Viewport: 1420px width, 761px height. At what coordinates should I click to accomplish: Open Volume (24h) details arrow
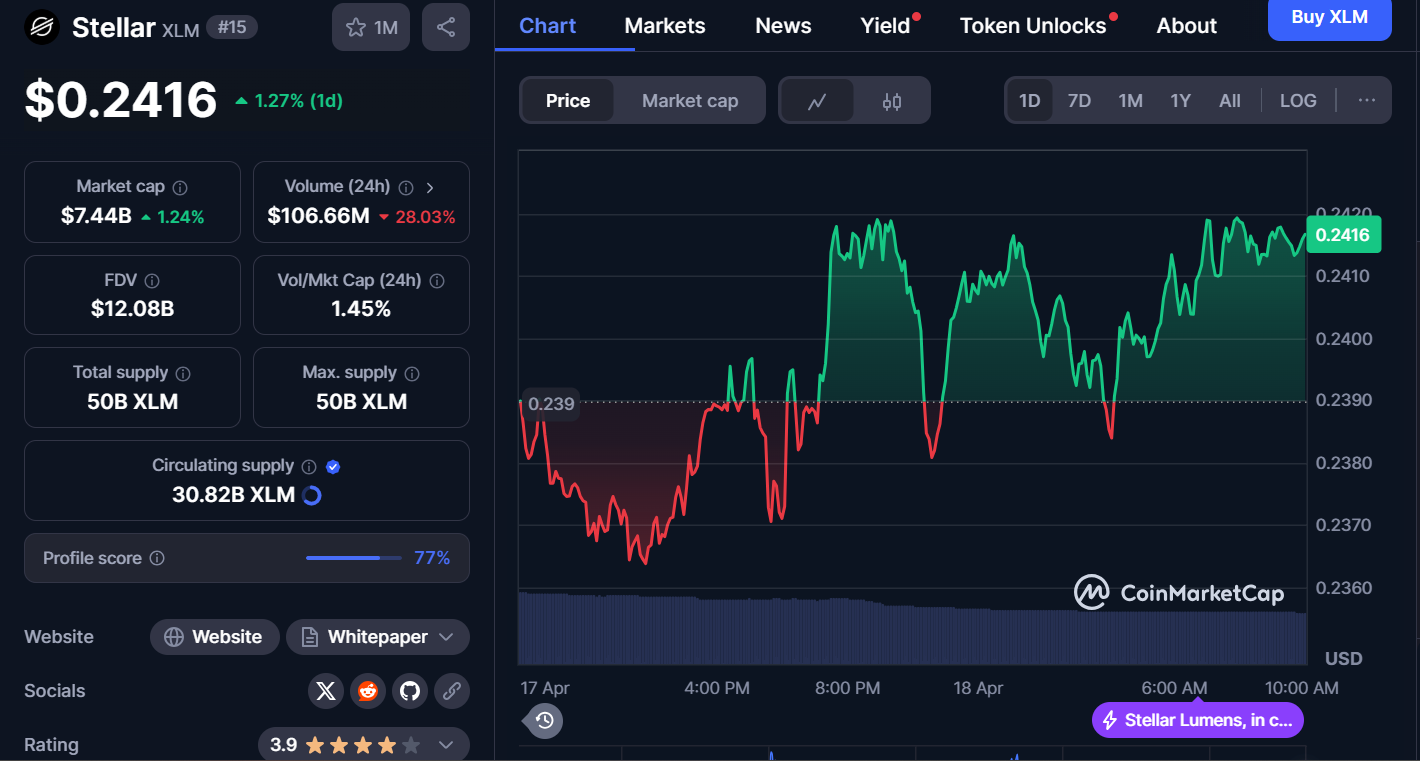click(430, 187)
